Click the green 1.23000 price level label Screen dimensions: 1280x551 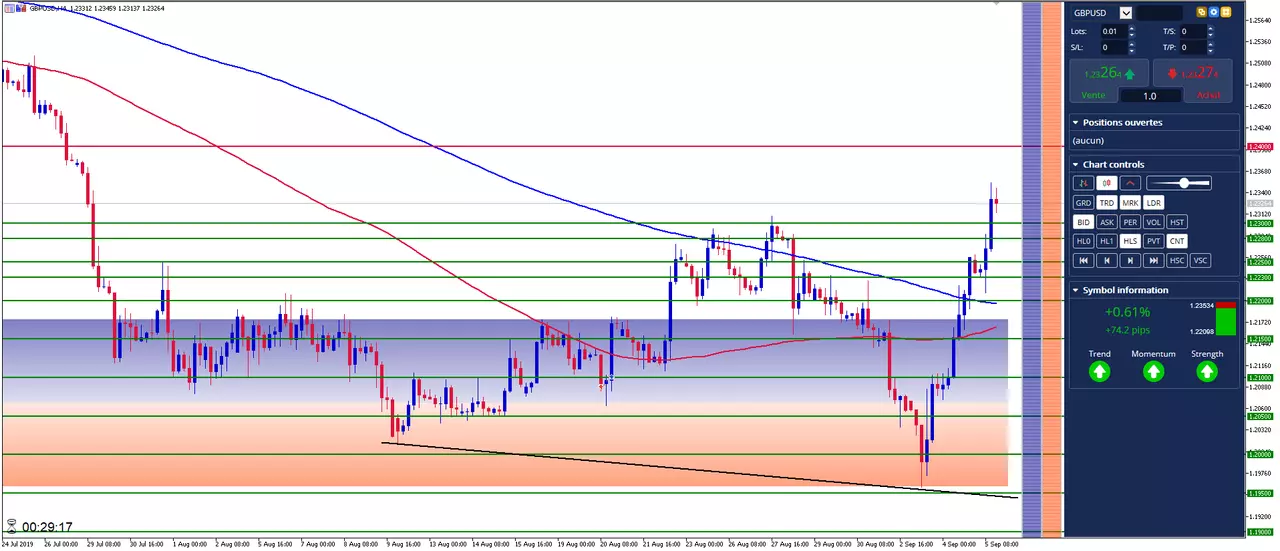(x=1258, y=224)
